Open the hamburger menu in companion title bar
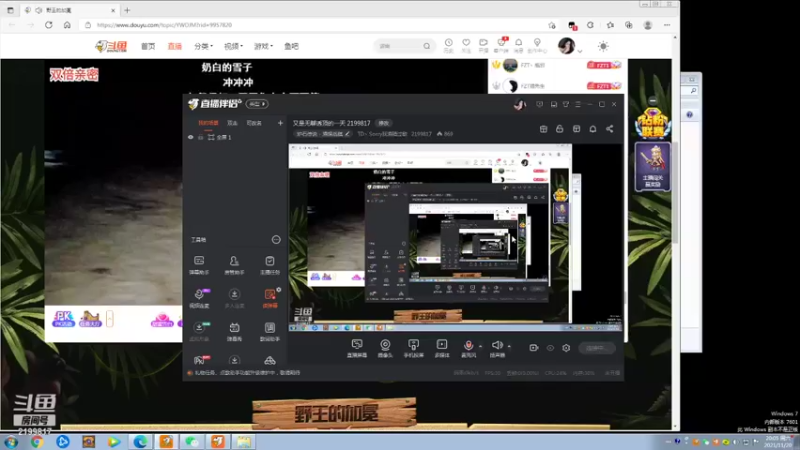The image size is (800, 450). (x=578, y=104)
